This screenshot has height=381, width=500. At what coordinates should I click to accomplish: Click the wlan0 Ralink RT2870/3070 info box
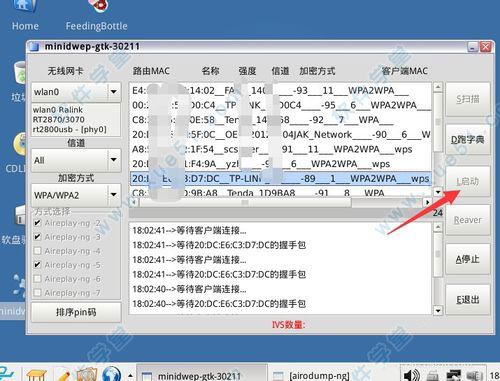coord(76,120)
